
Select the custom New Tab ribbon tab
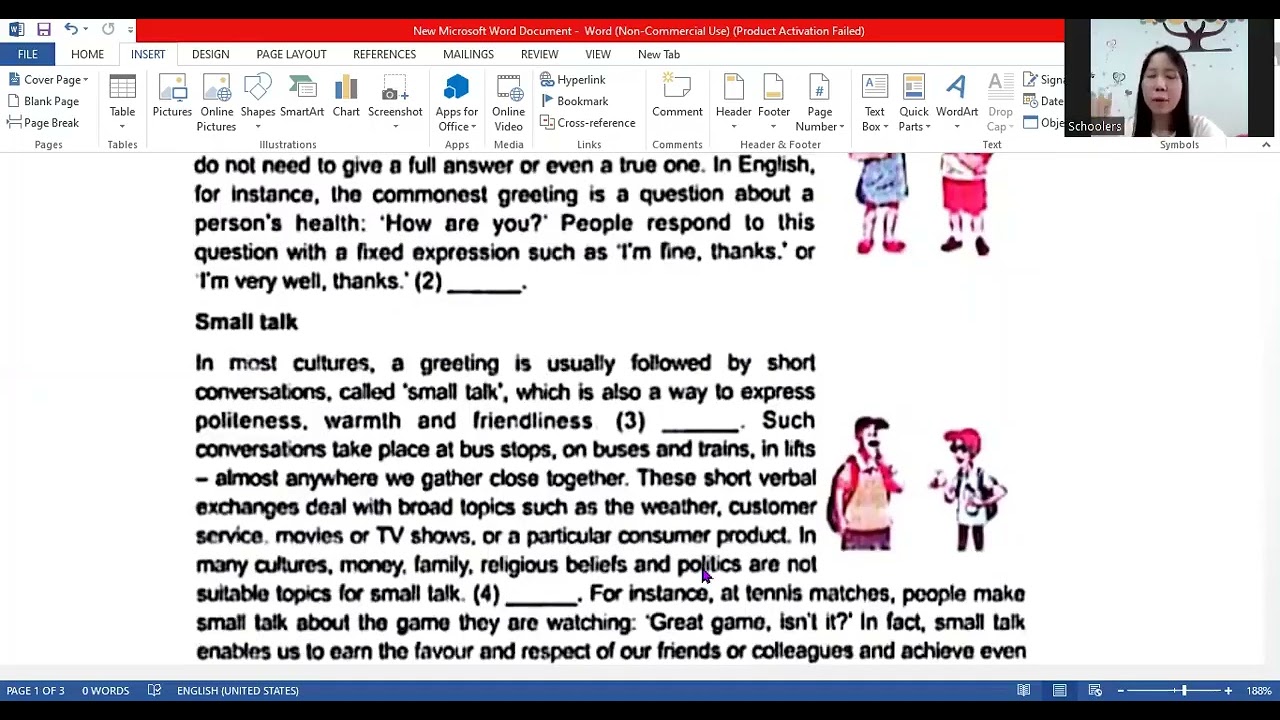(659, 54)
